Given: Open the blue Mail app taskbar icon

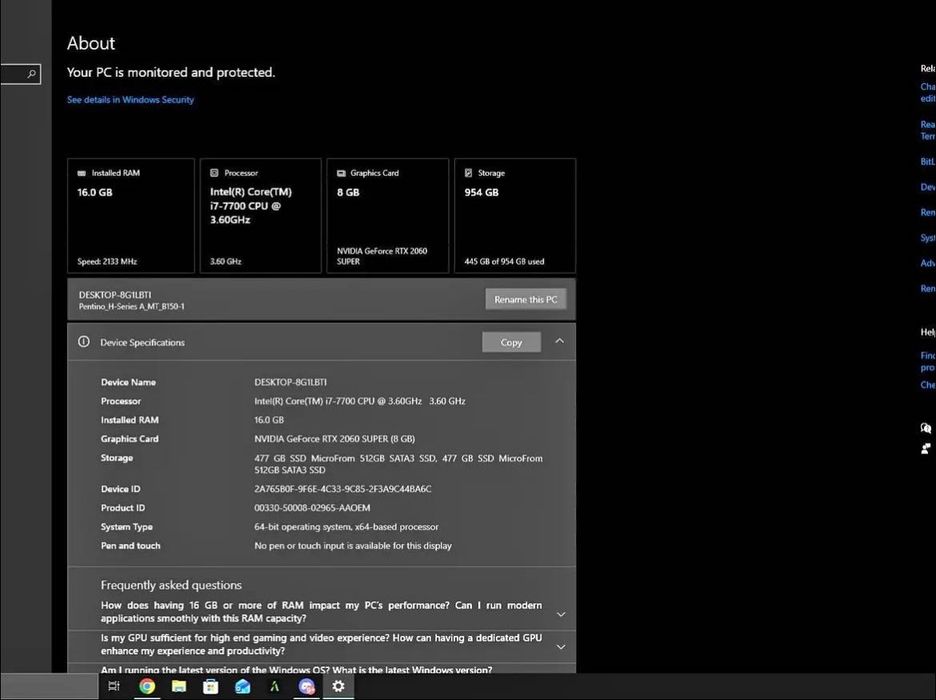Looking at the screenshot, I should pos(243,686).
